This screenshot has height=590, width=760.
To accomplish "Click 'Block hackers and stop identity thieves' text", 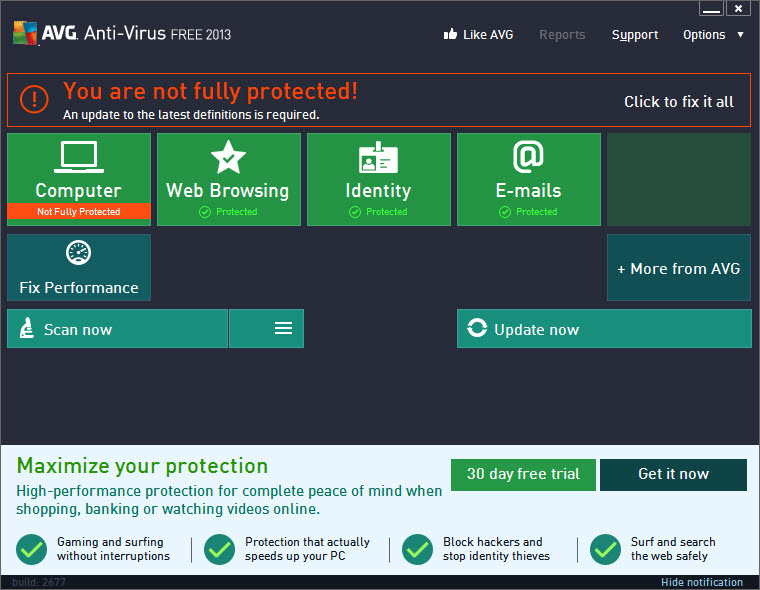I will coord(496,549).
